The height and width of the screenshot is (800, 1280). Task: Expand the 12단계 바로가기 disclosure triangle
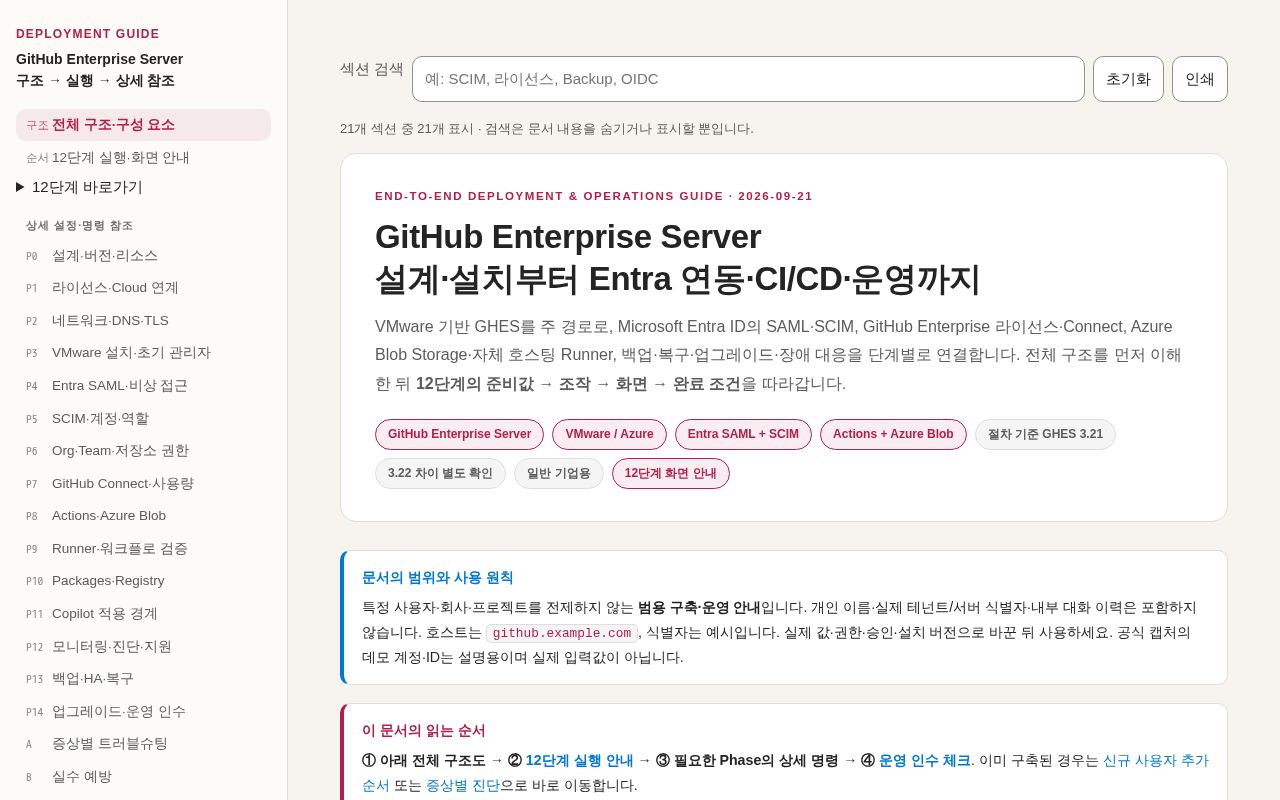(x=20, y=187)
